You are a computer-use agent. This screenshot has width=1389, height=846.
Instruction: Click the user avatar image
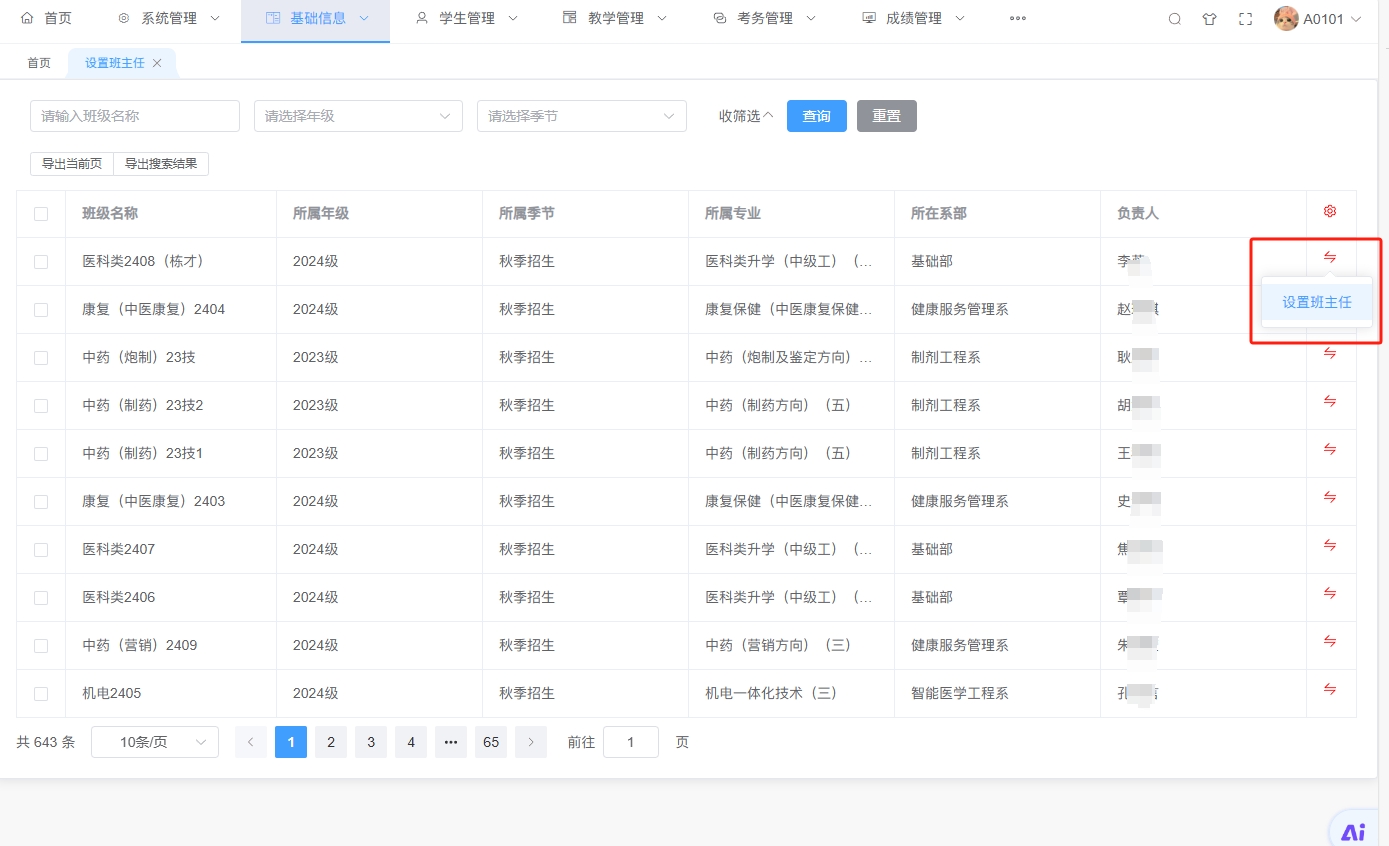[1286, 18]
